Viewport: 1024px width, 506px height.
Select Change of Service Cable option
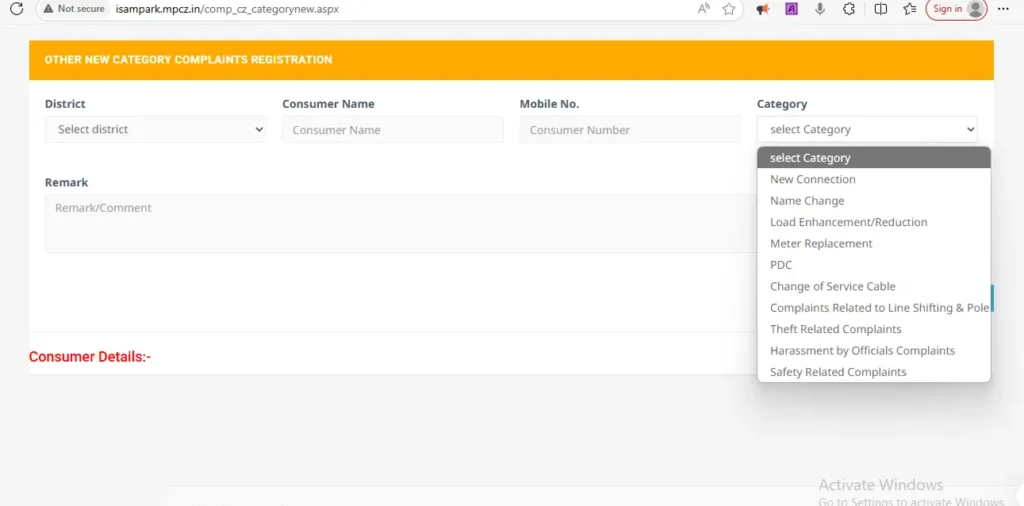pos(874,286)
